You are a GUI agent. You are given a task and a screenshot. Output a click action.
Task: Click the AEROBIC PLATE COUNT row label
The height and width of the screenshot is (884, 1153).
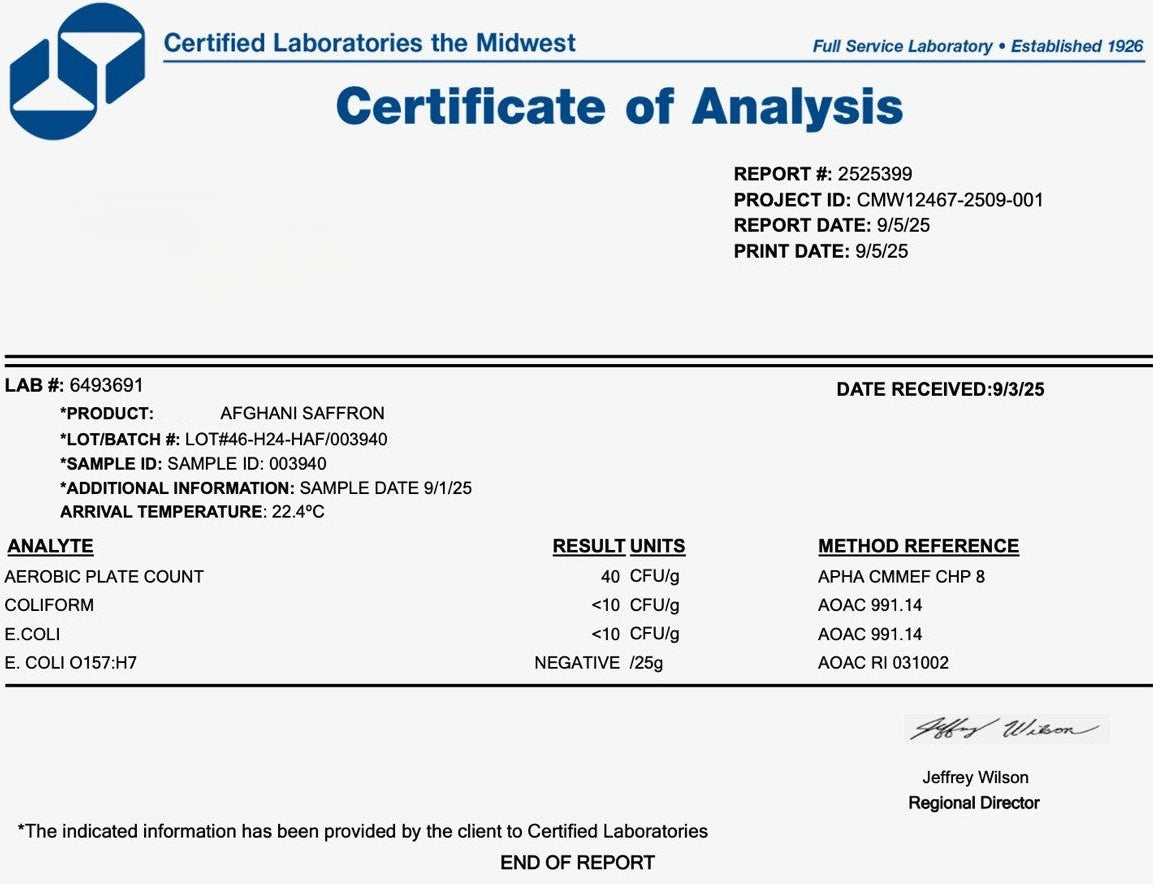(x=104, y=577)
